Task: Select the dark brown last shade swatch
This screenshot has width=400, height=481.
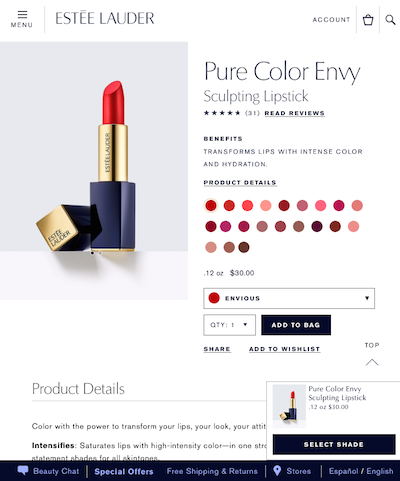Action: [x=244, y=247]
